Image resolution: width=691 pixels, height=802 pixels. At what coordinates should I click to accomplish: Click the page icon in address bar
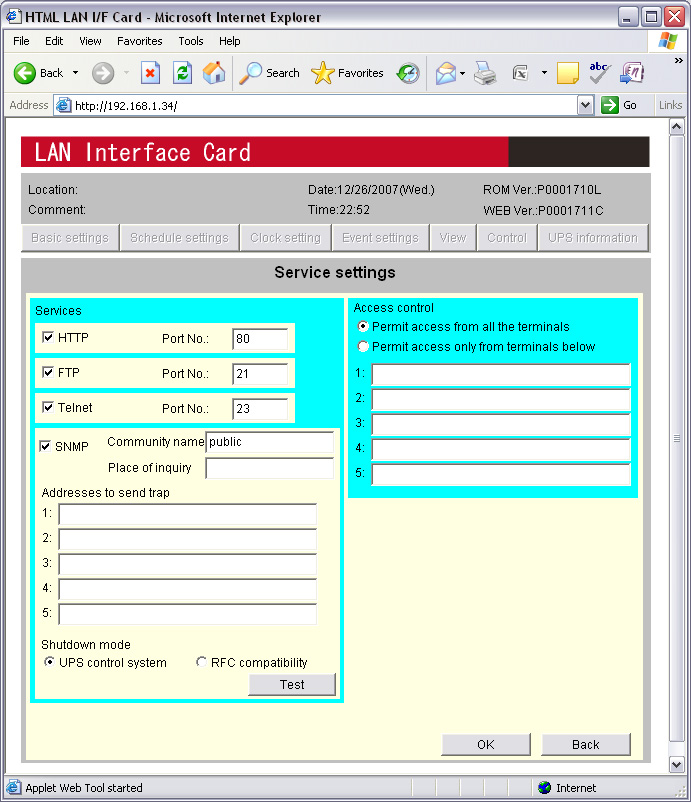pyautogui.click(x=63, y=105)
